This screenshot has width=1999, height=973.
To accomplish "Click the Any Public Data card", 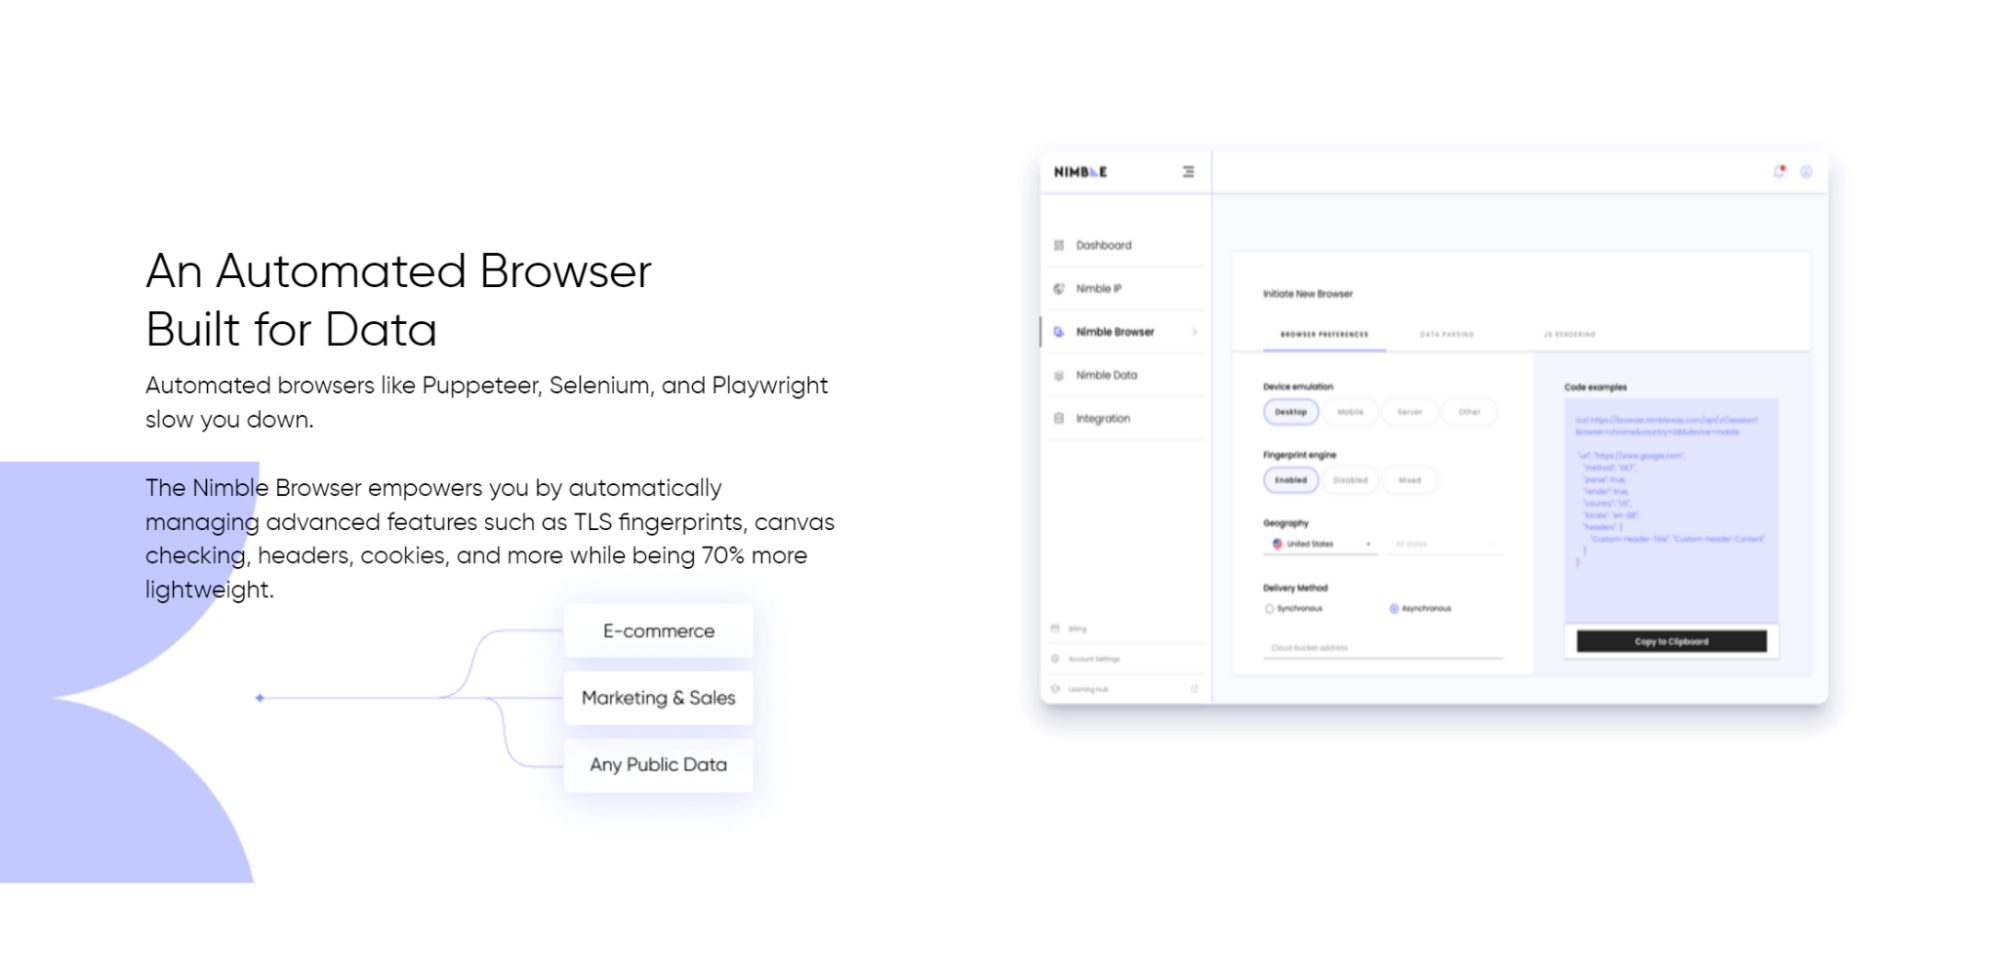I will click(658, 765).
